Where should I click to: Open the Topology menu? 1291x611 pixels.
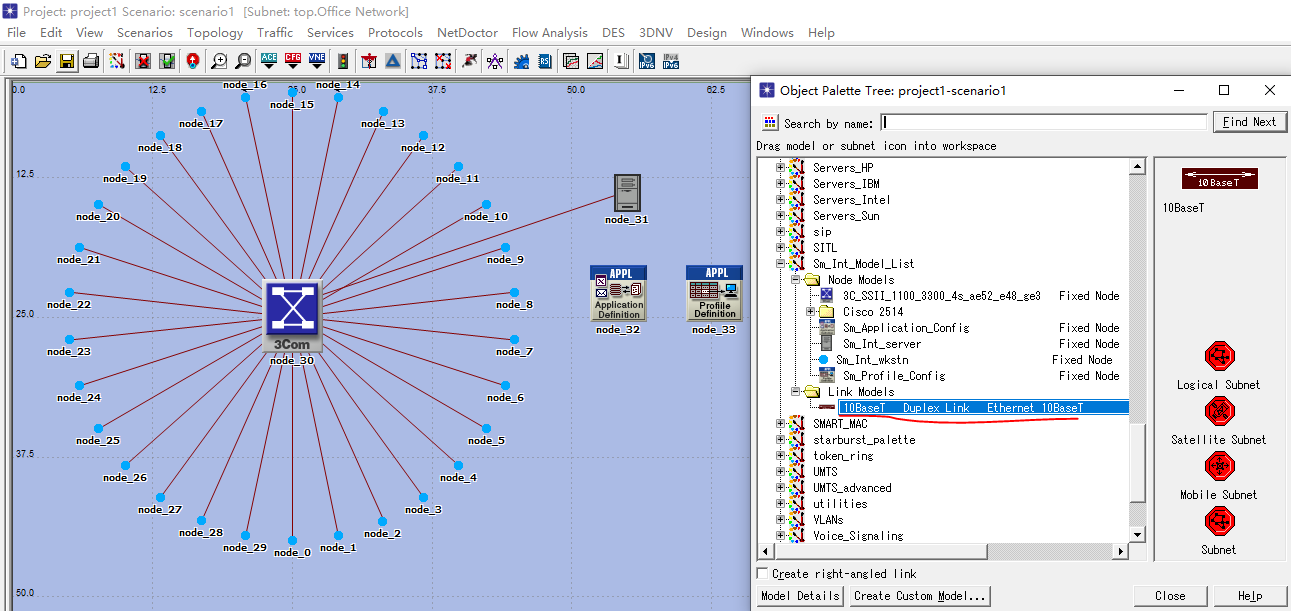215,33
